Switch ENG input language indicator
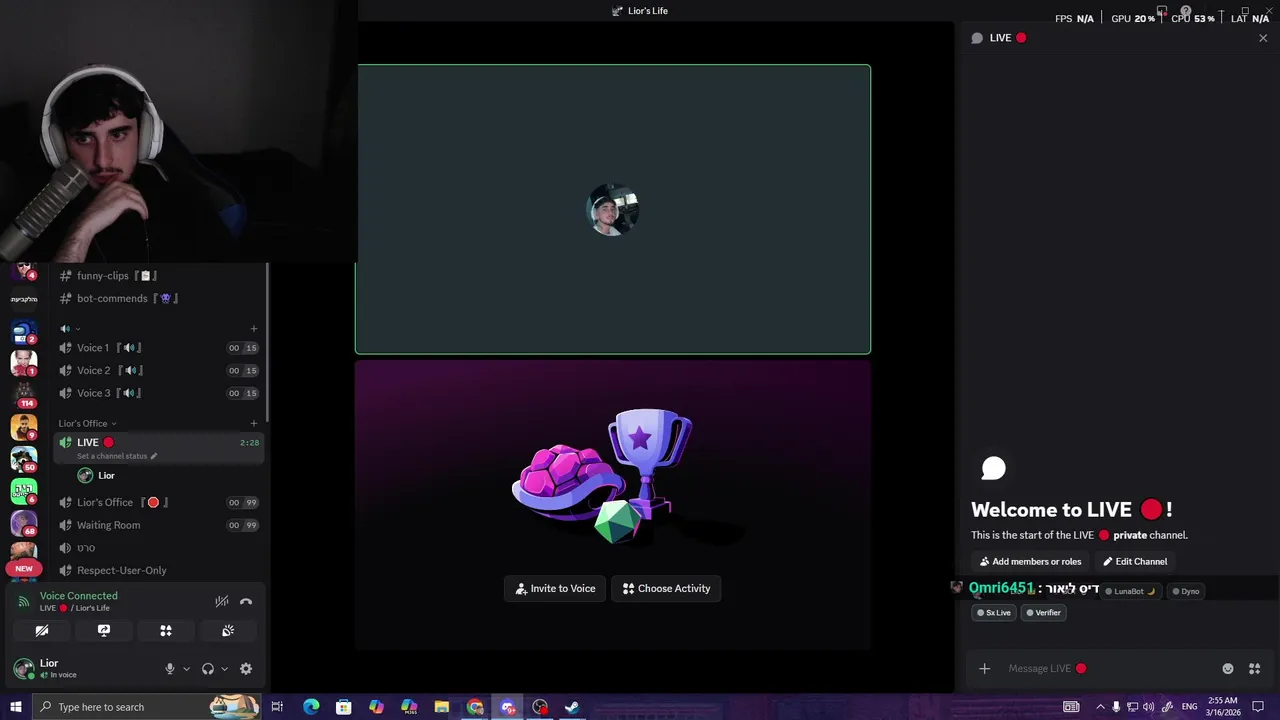The height and width of the screenshot is (720, 1280). (x=1190, y=707)
